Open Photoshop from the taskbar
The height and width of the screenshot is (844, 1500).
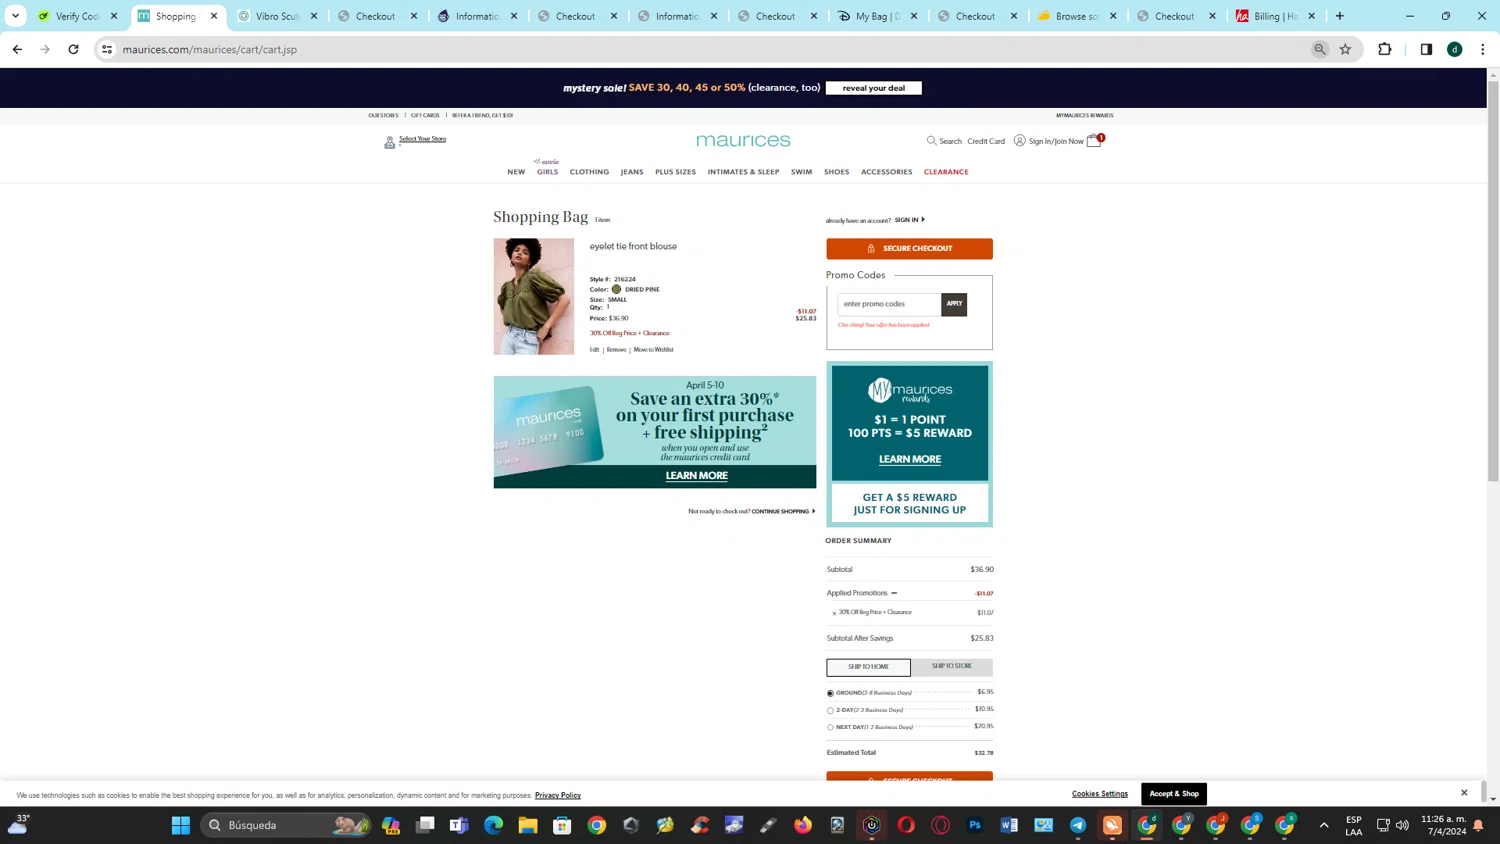(975, 825)
